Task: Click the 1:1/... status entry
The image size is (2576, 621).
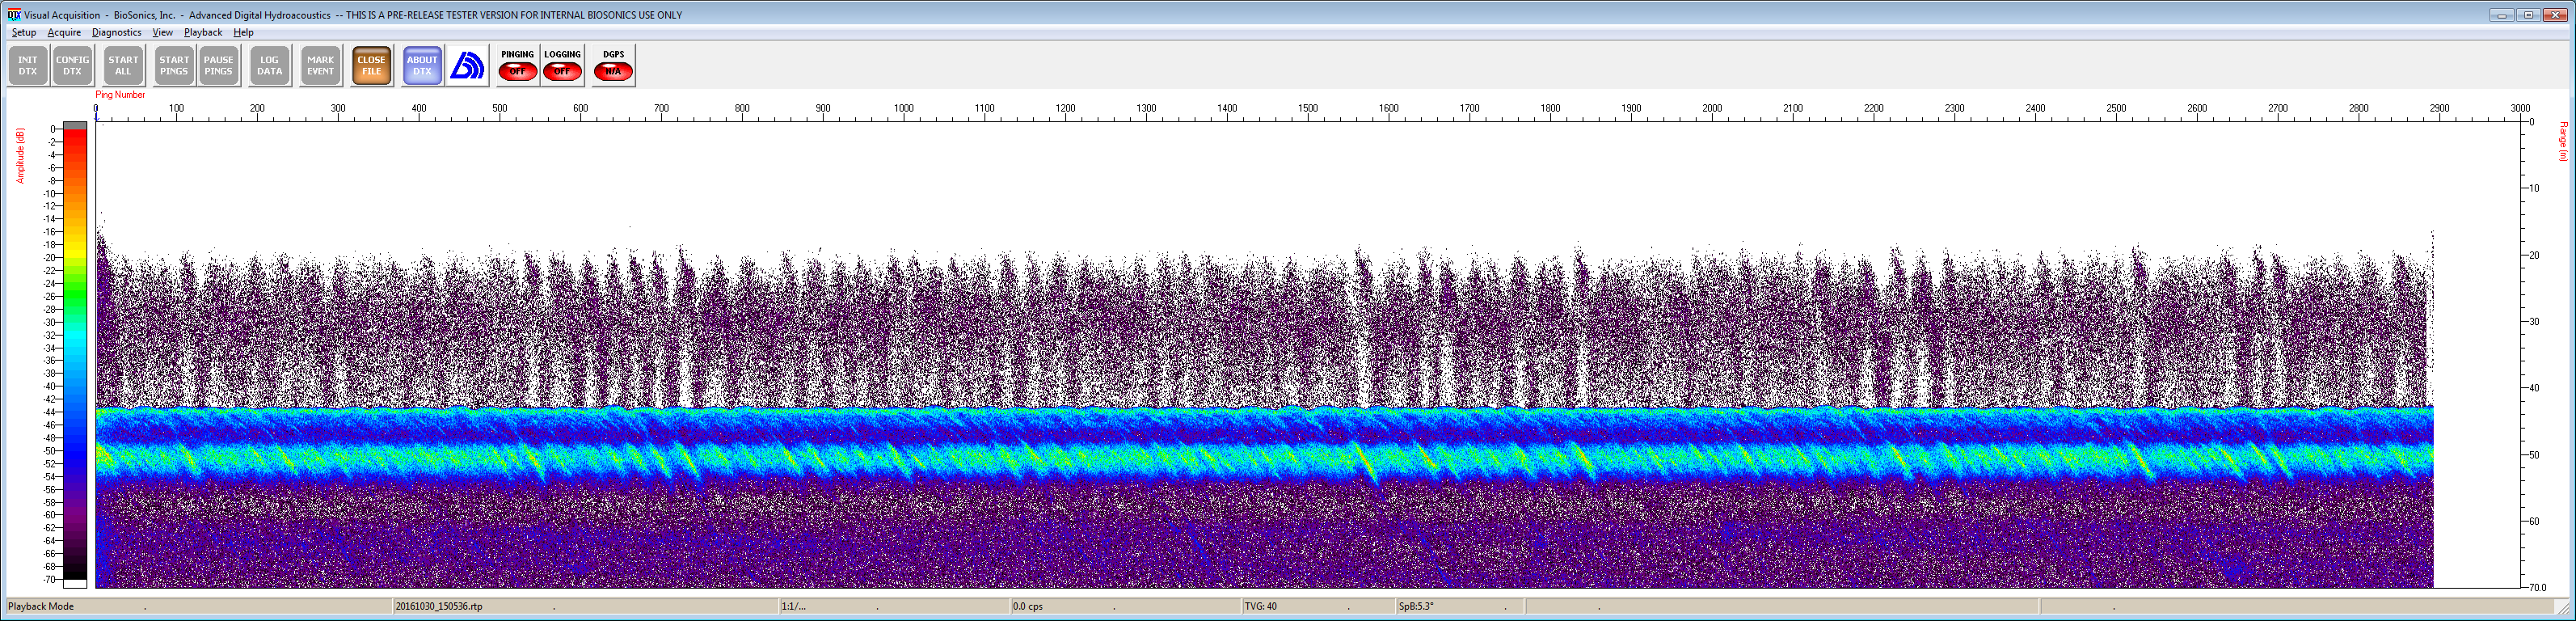Action: click(x=793, y=606)
